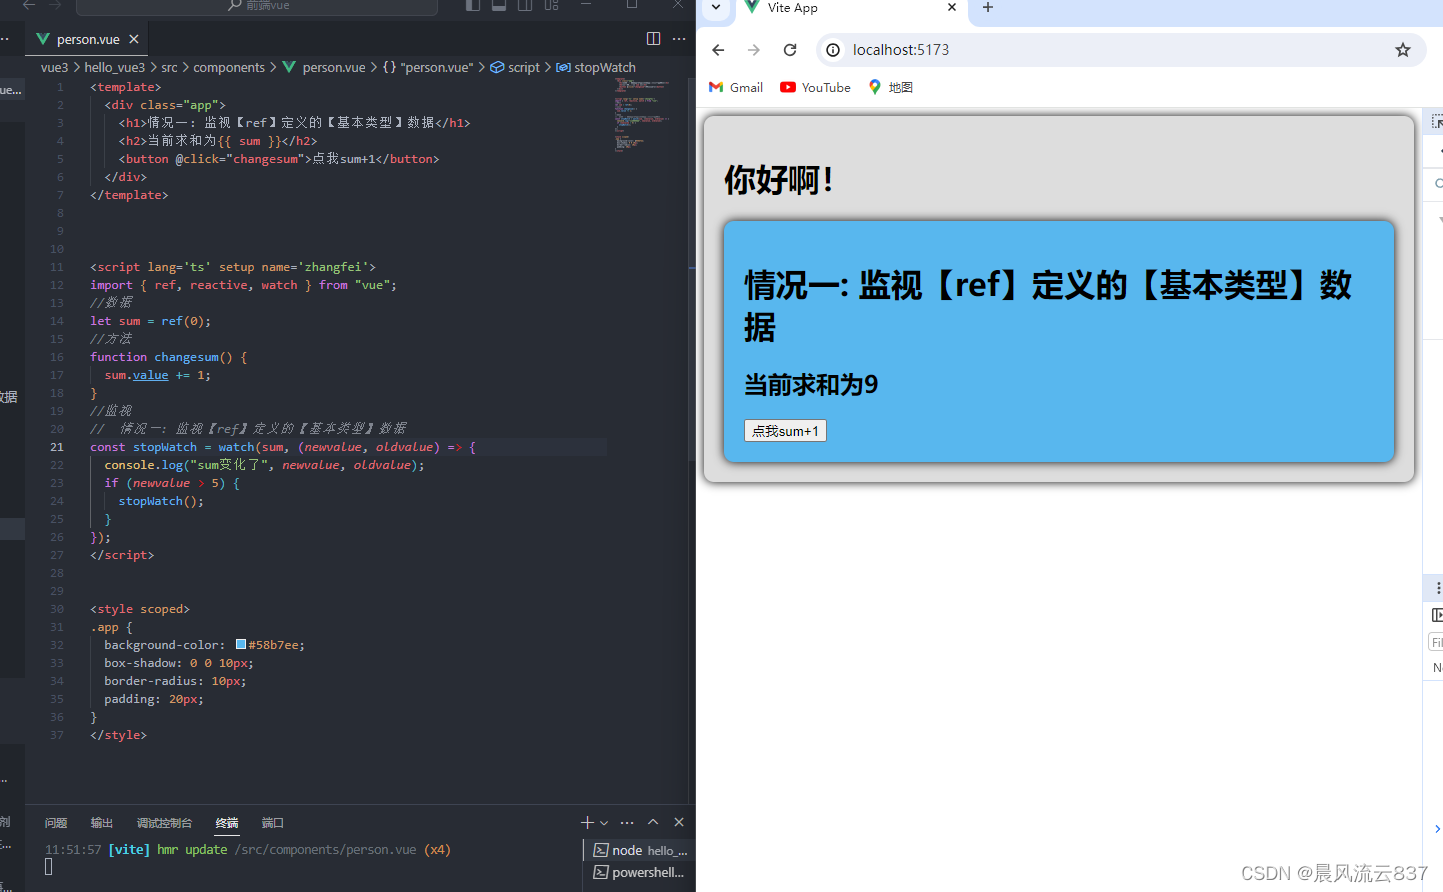The width and height of the screenshot is (1443, 892).
Task: Select the Vite App browser tab
Action: pyautogui.click(x=850, y=8)
